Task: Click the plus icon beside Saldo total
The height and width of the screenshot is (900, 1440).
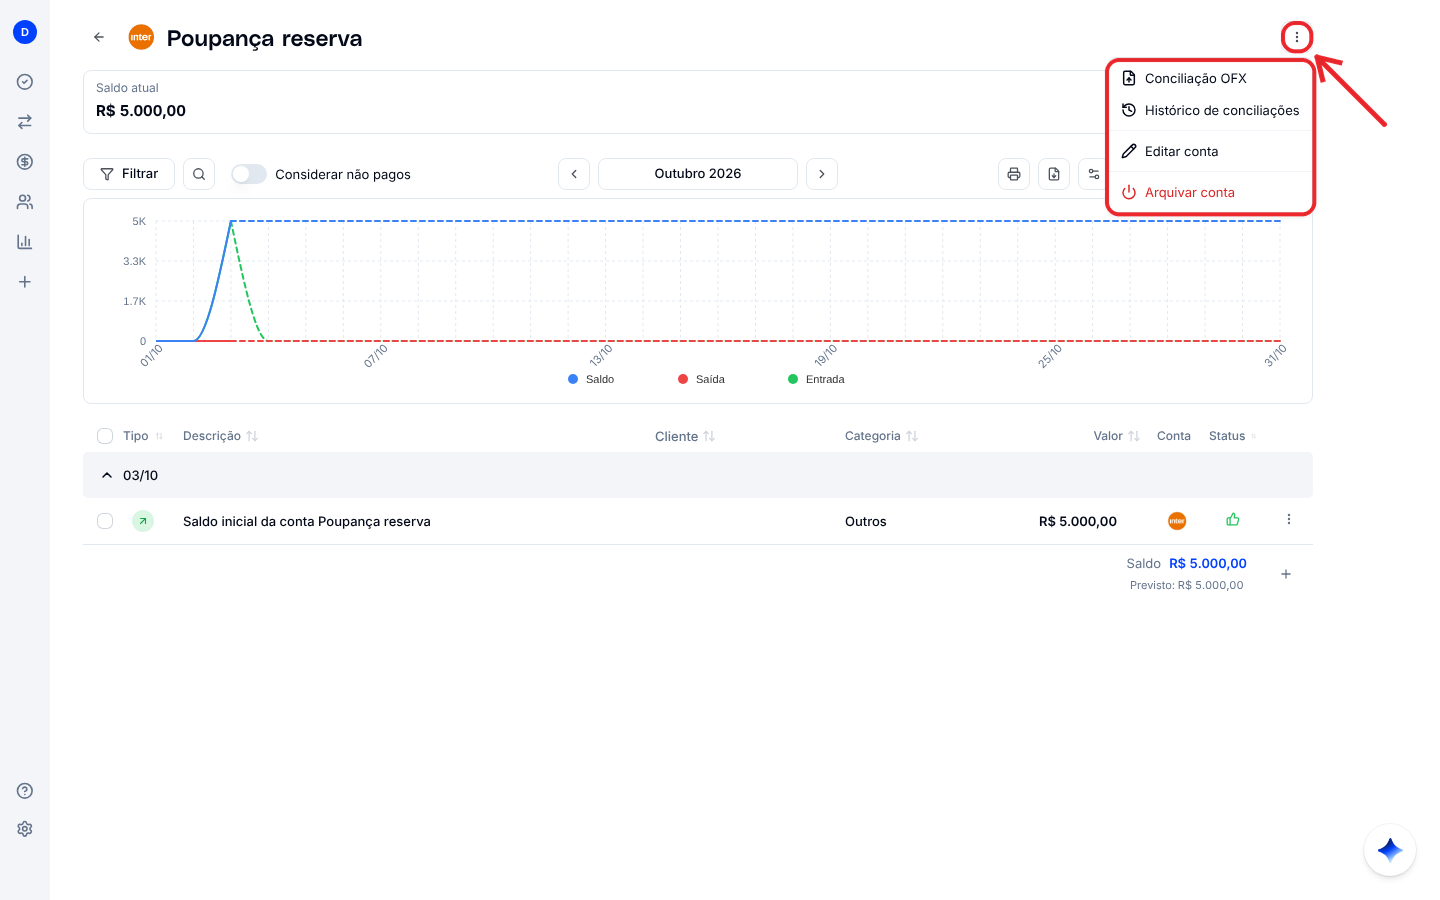Action: click(1286, 574)
